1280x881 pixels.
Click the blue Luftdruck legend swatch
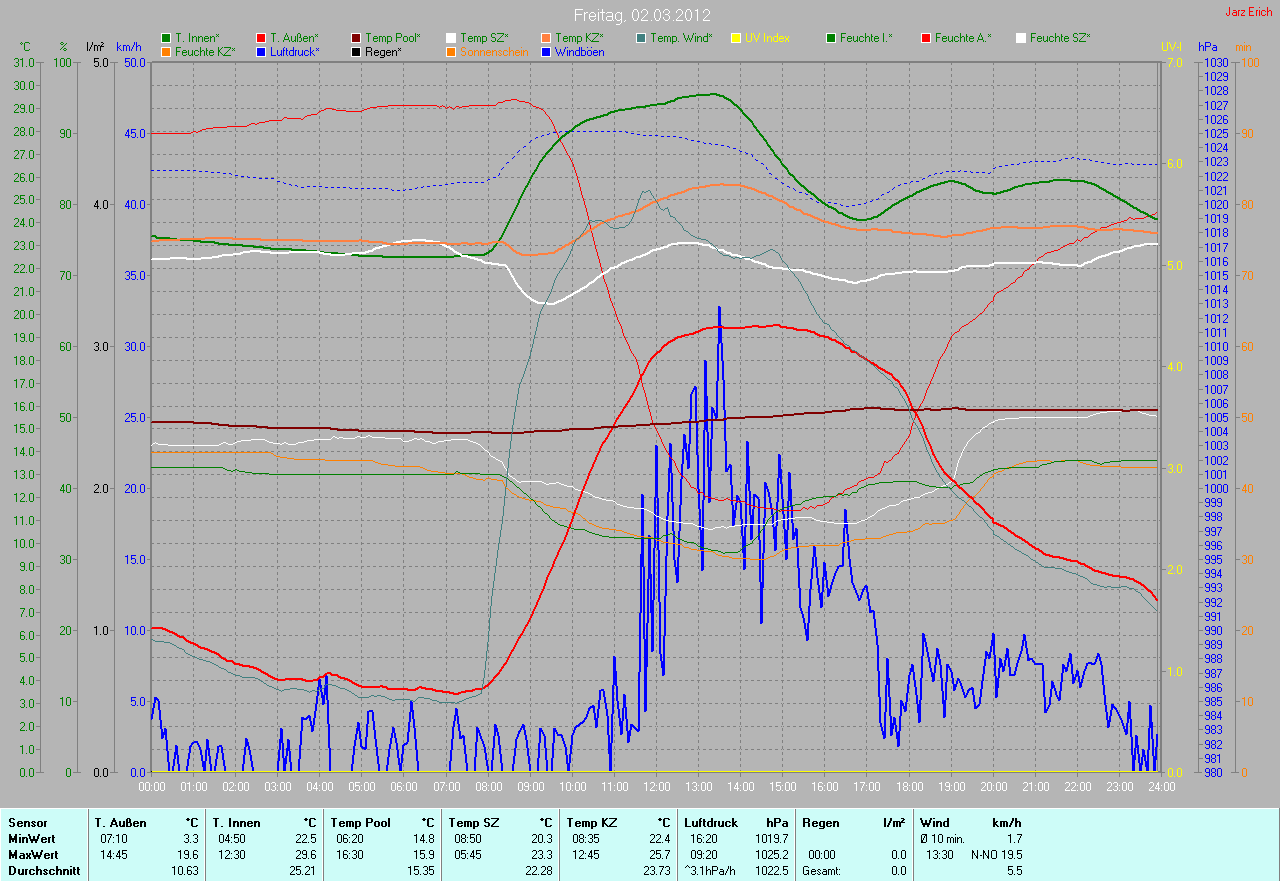pos(261,52)
